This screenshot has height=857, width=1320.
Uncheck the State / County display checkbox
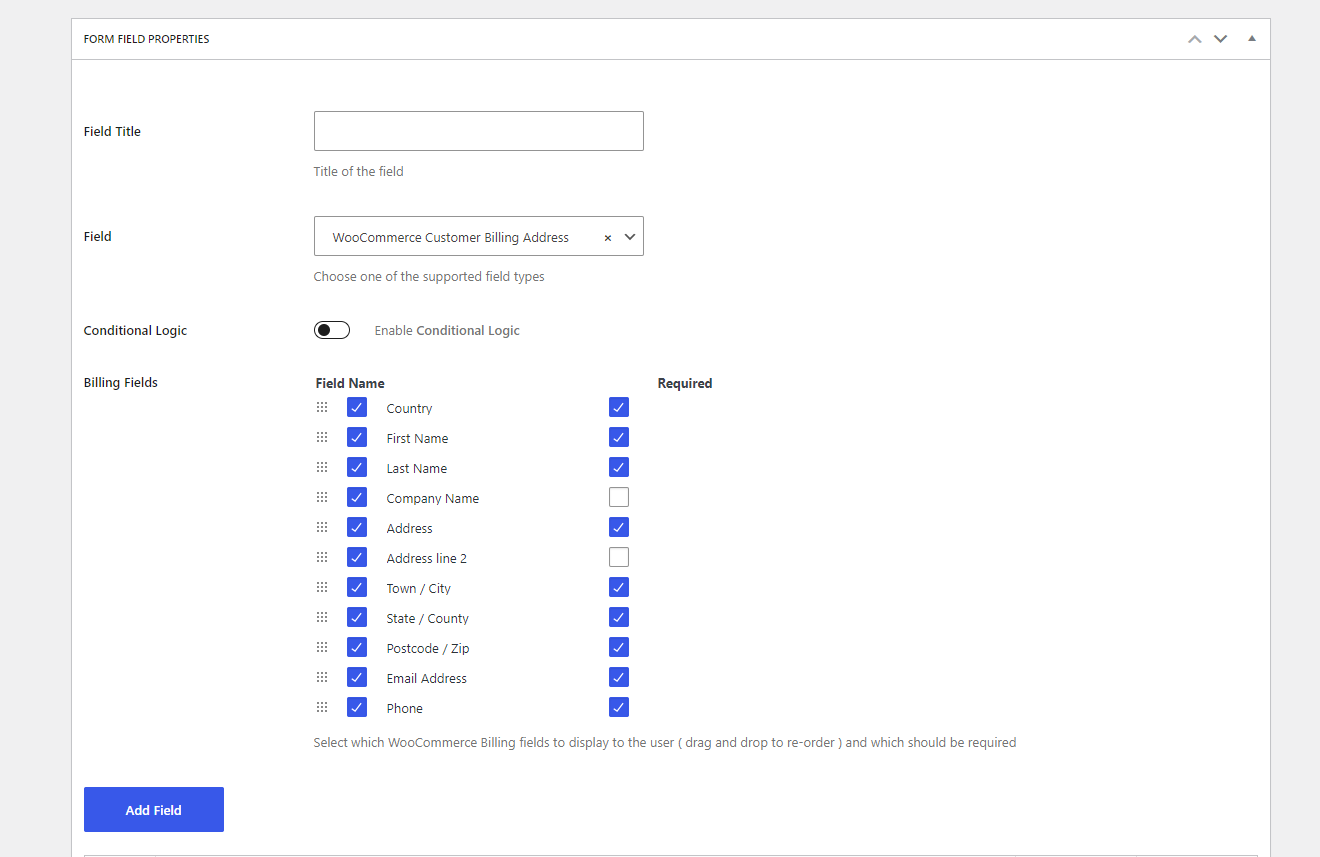pyautogui.click(x=357, y=617)
